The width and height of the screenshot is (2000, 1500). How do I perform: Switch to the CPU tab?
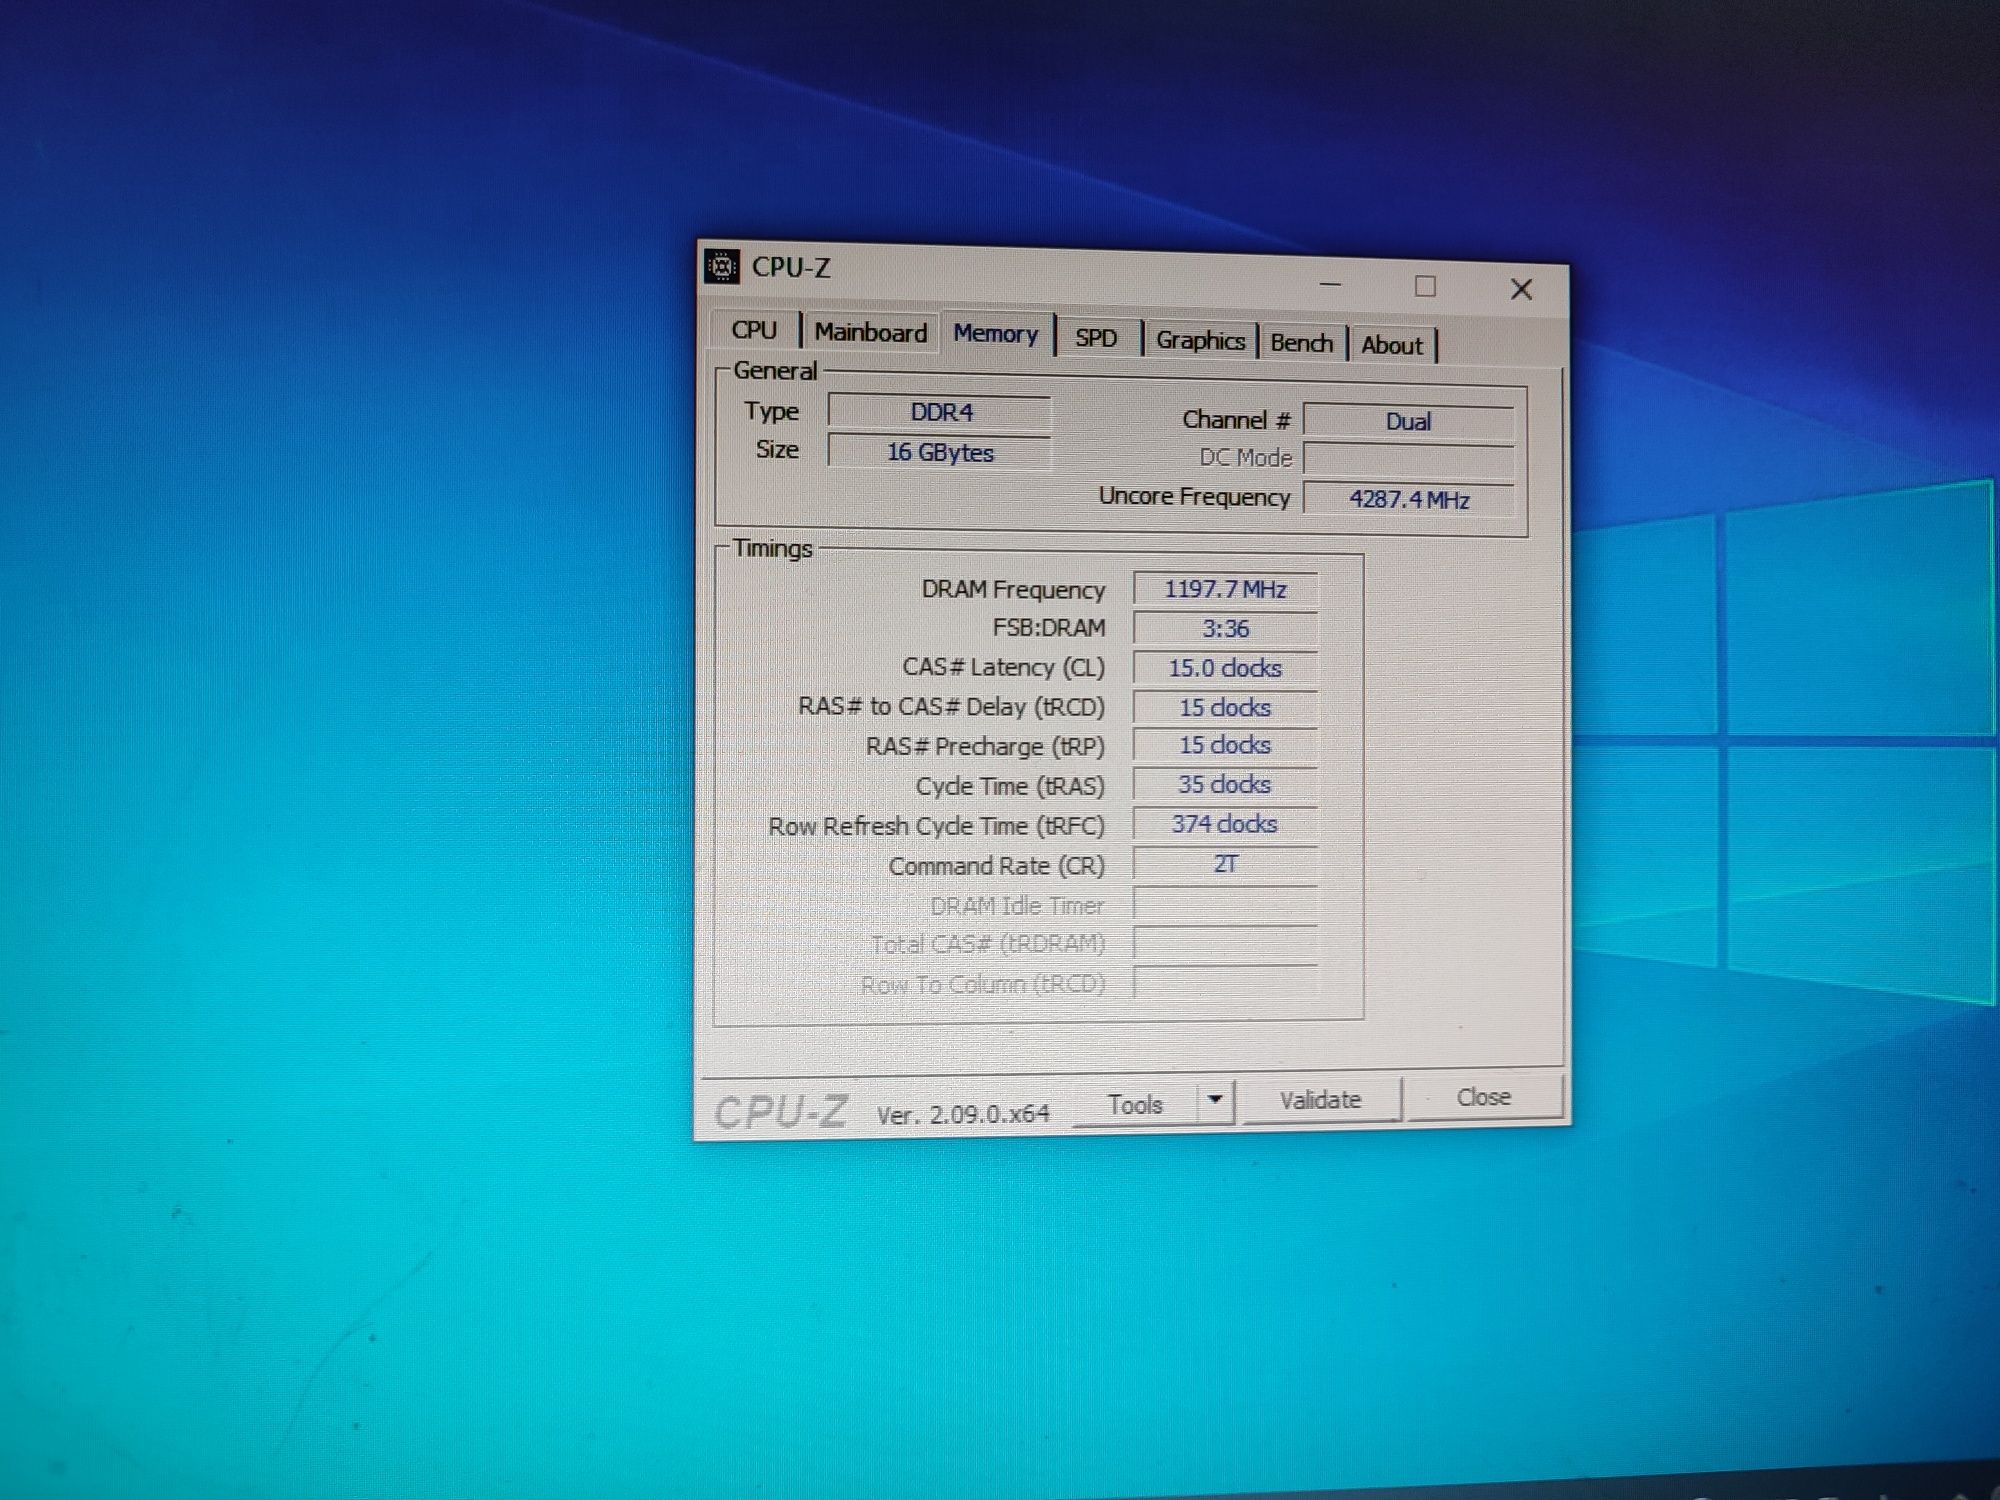tap(755, 330)
